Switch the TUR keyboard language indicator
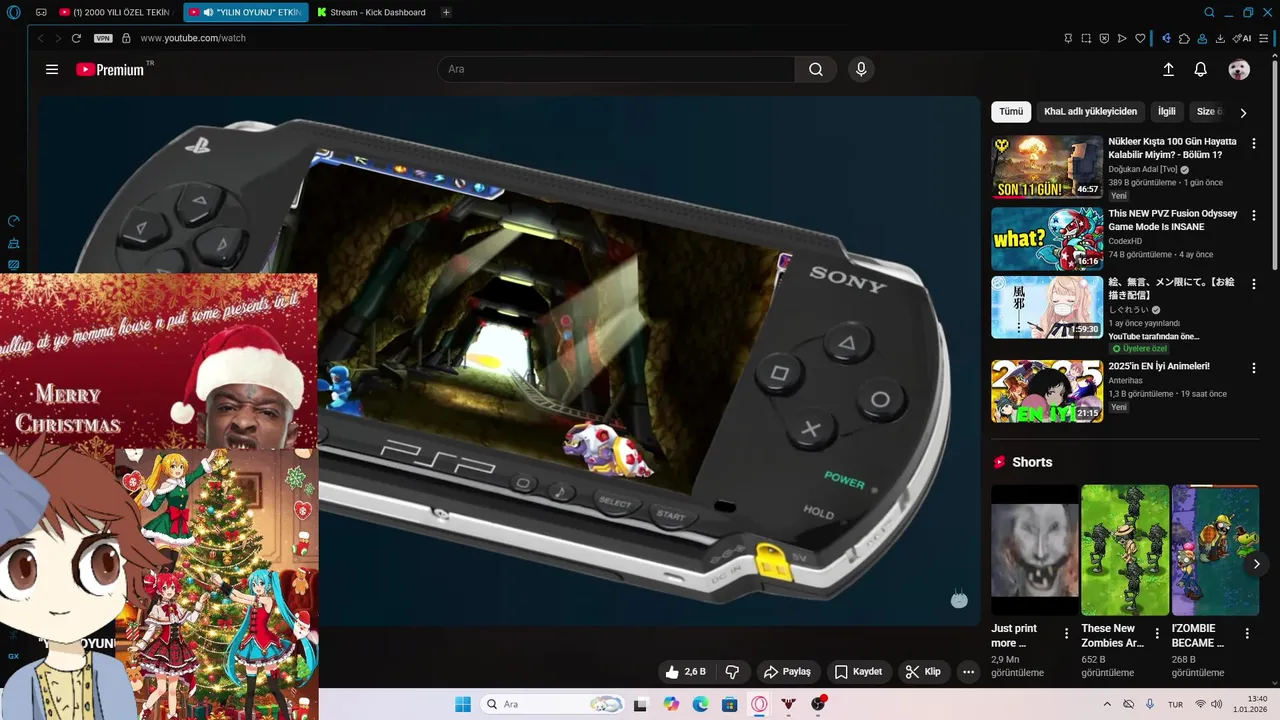The width and height of the screenshot is (1280, 720). pos(1176,704)
